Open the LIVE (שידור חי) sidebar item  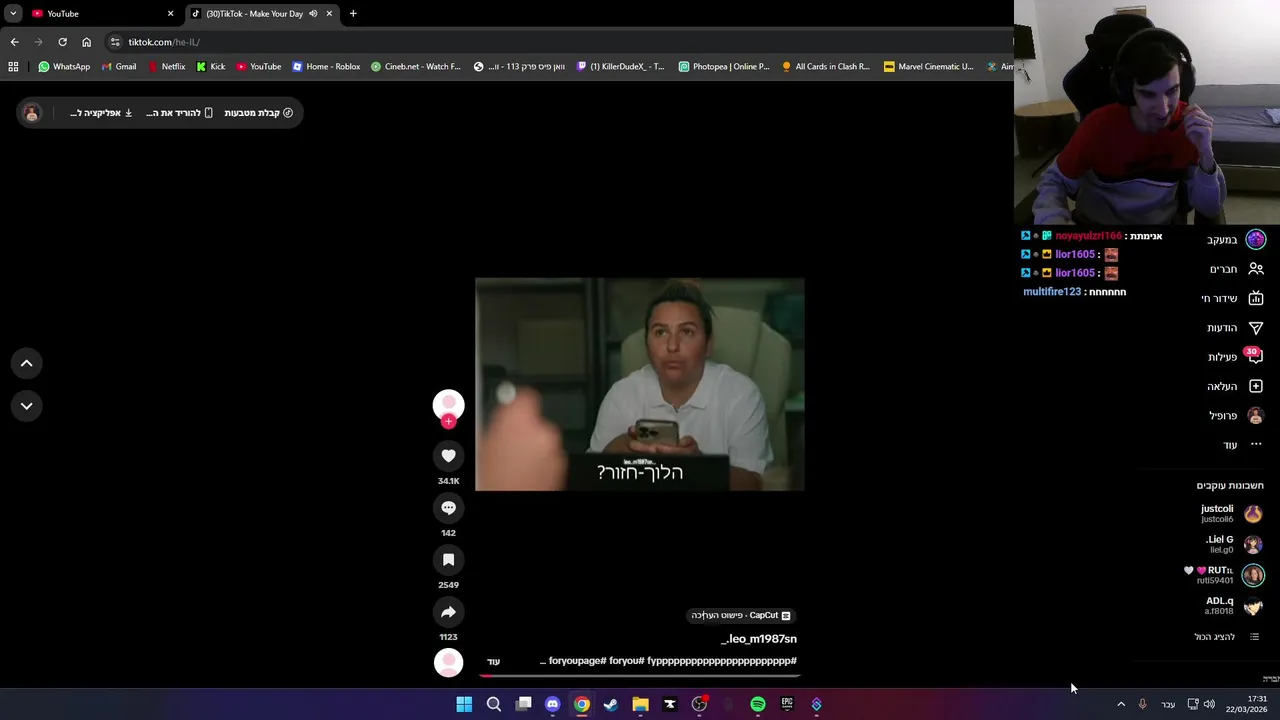click(1233, 298)
